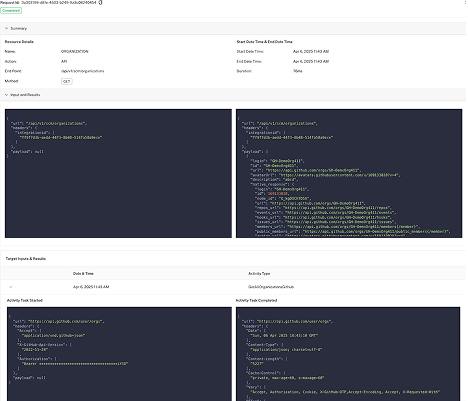The height and width of the screenshot is (401, 468).
Task: Select the ORGANIZATION name value
Action: tap(75, 51)
